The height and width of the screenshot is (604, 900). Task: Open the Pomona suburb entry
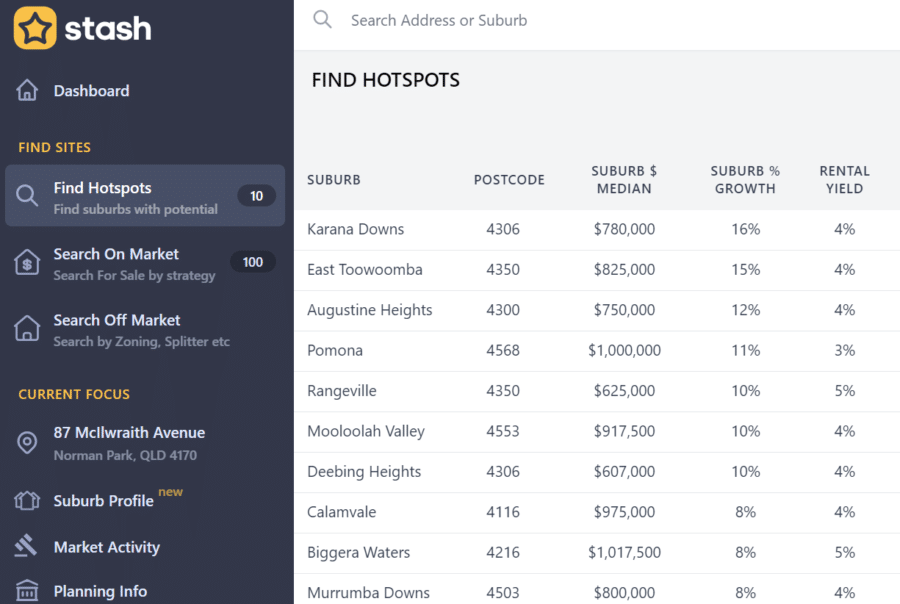tap(335, 350)
